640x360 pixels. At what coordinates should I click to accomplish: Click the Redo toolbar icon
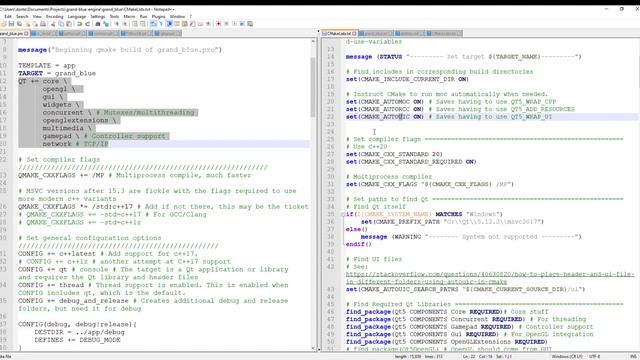click(87, 24)
